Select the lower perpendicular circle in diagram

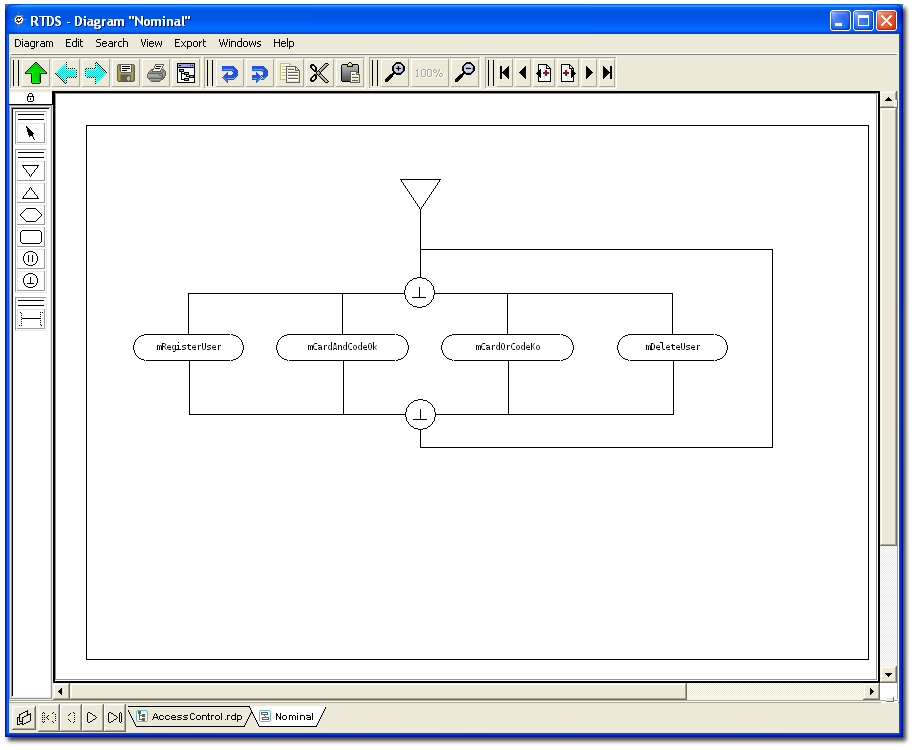point(420,414)
